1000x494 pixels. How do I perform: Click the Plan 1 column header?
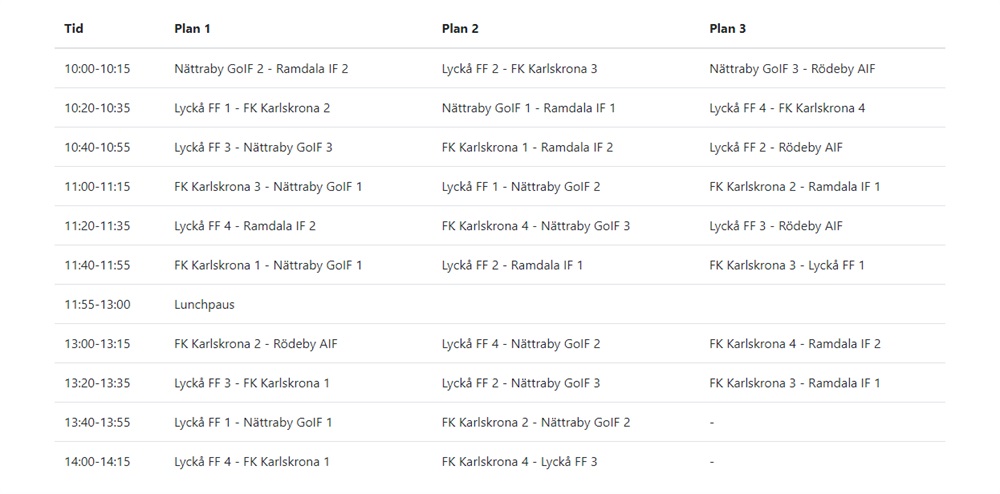tap(192, 29)
